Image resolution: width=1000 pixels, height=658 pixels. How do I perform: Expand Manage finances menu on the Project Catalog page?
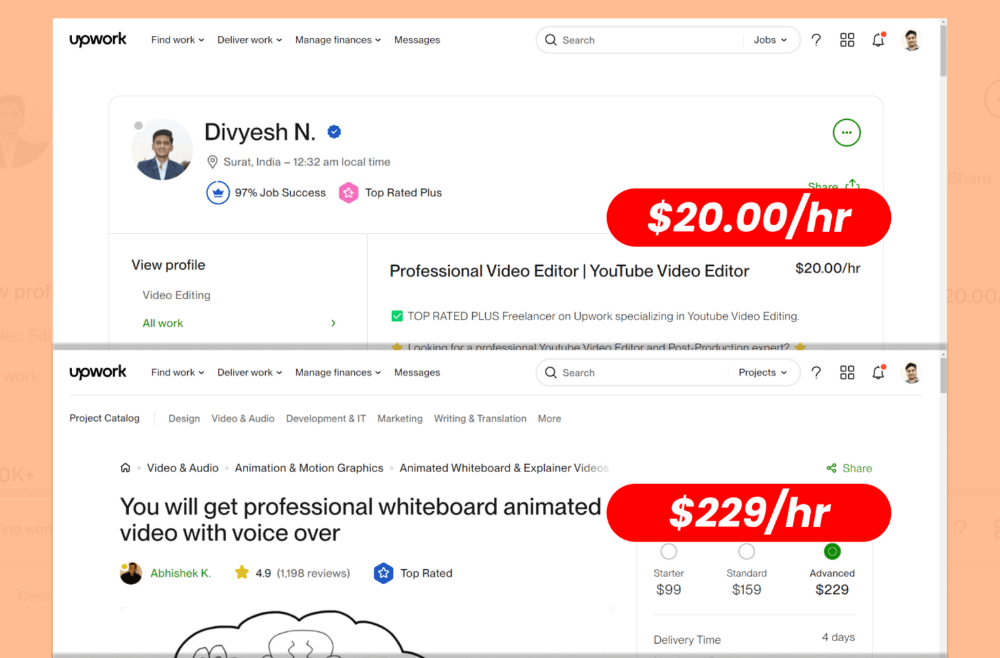click(337, 372)
